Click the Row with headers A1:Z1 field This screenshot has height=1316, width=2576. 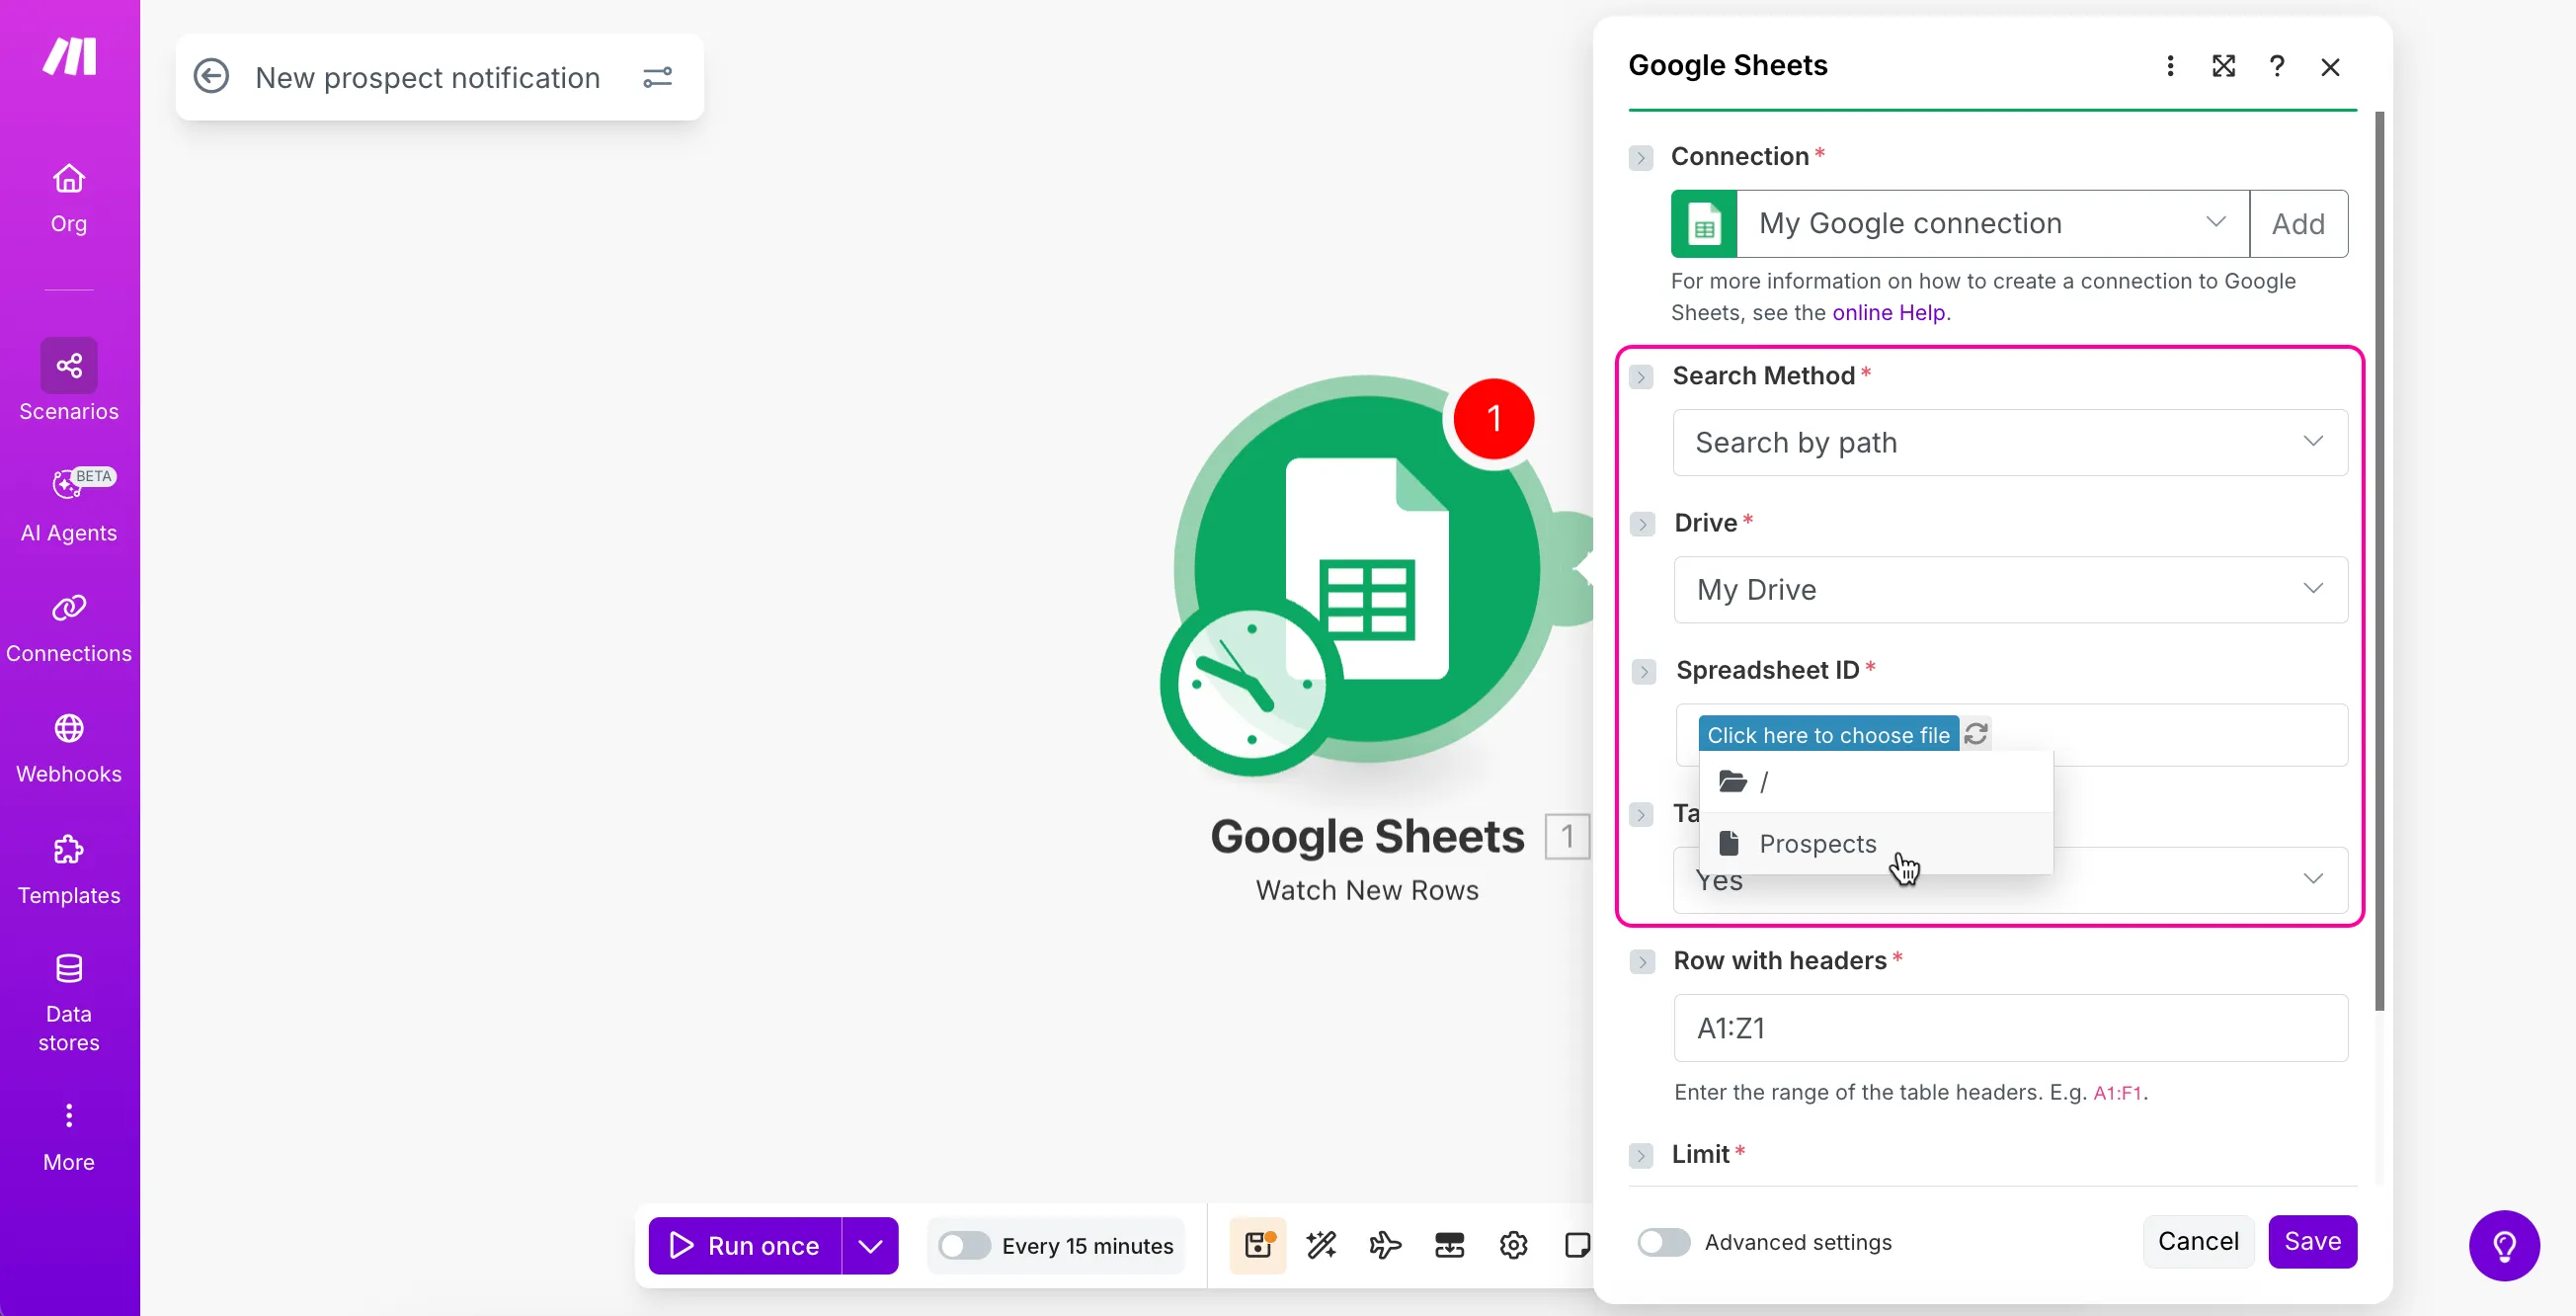pyautogui.click(x=2010, y=1028)
